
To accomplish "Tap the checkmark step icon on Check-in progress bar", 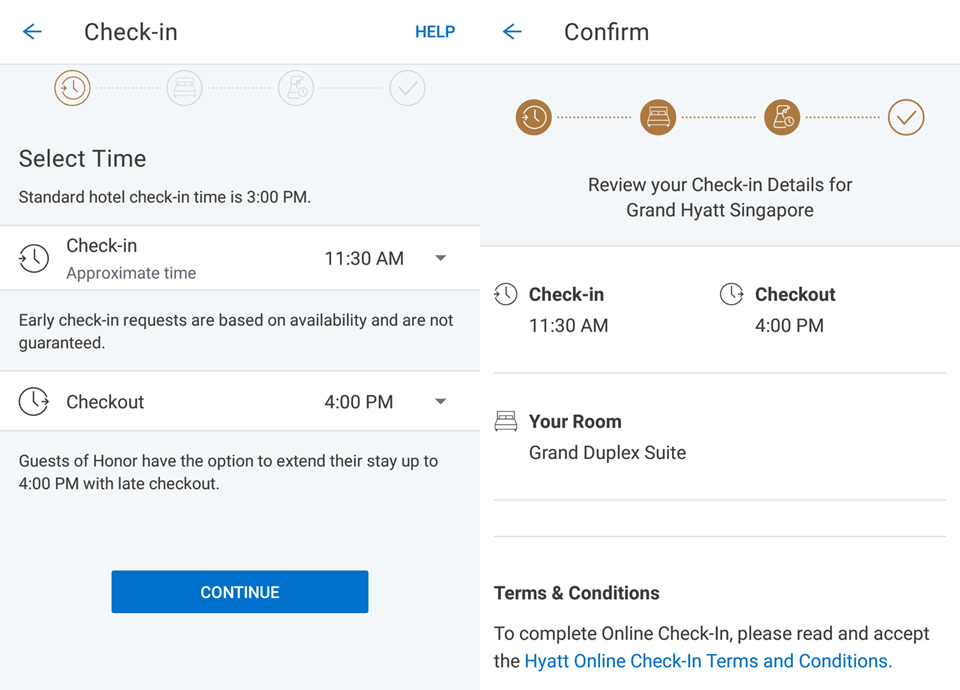I will click(407, 89).
